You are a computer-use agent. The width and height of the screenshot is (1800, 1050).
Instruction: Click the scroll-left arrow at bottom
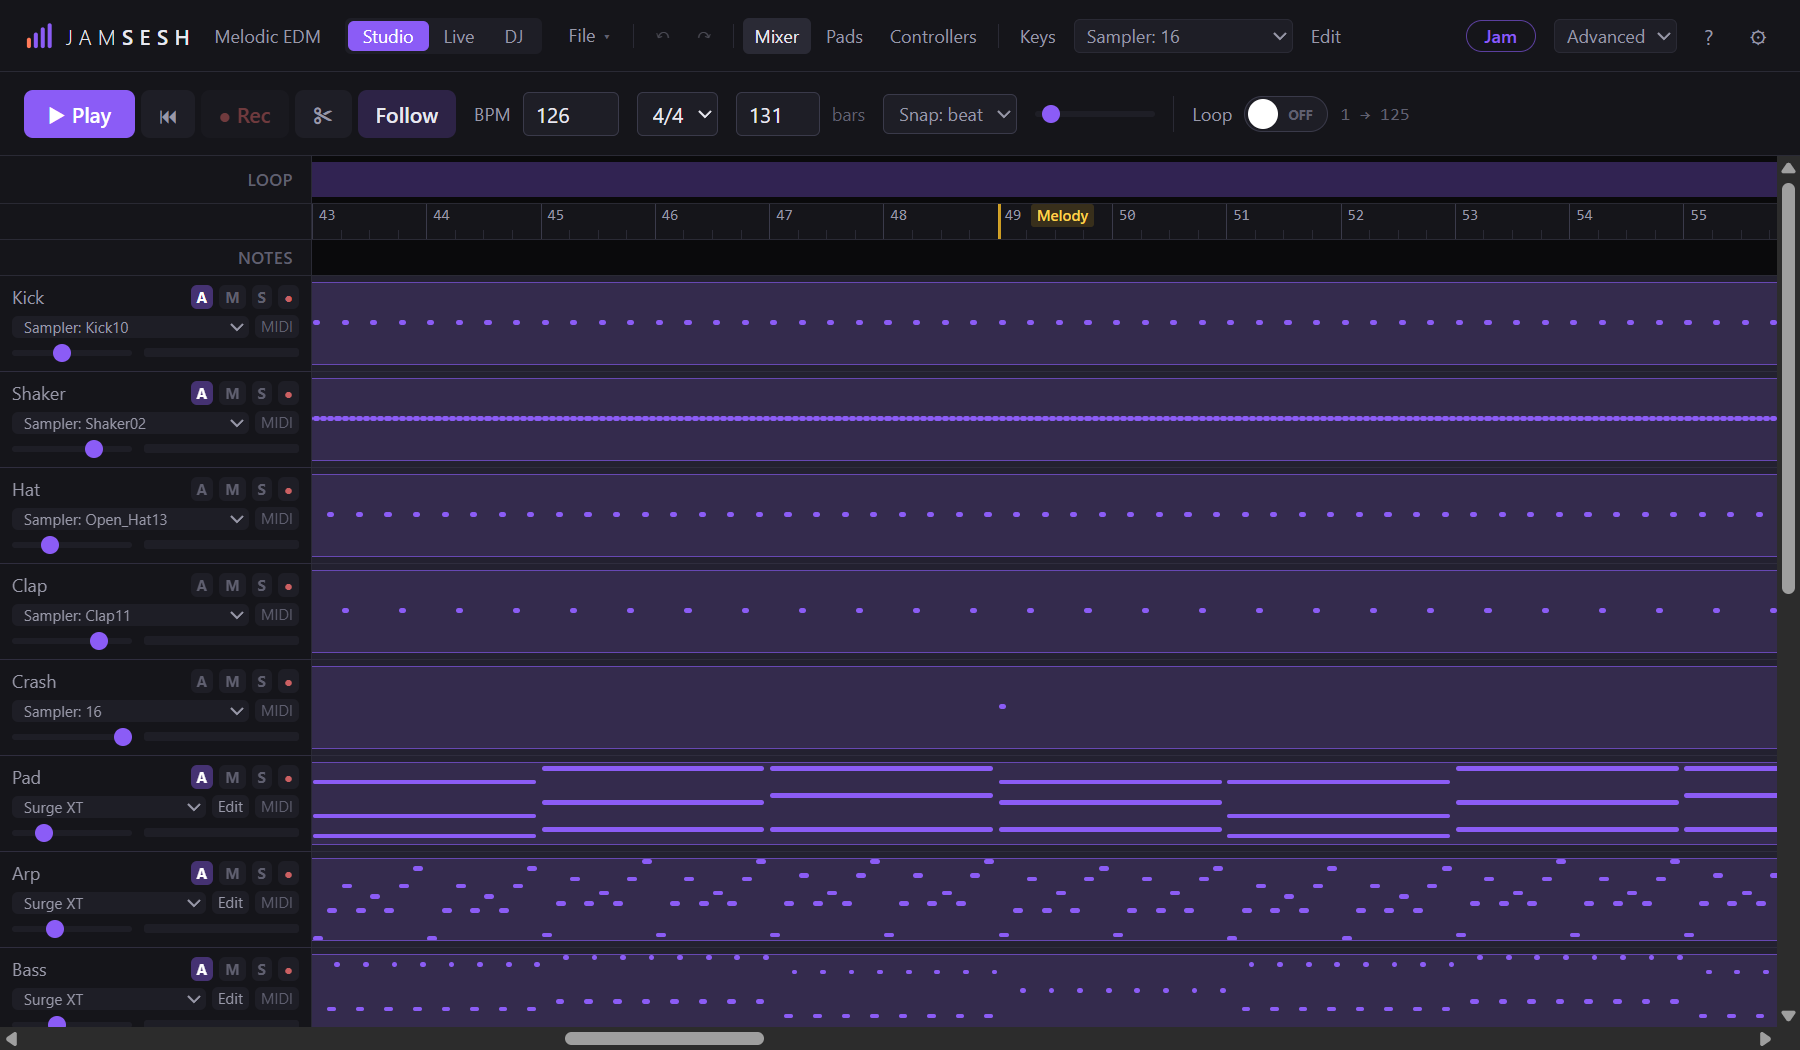[11, 1039]
